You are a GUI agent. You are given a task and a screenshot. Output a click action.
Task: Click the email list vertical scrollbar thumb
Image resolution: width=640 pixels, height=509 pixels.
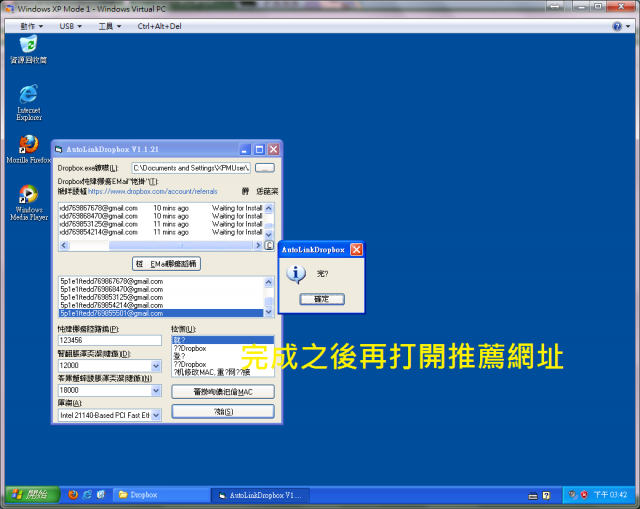269,301
